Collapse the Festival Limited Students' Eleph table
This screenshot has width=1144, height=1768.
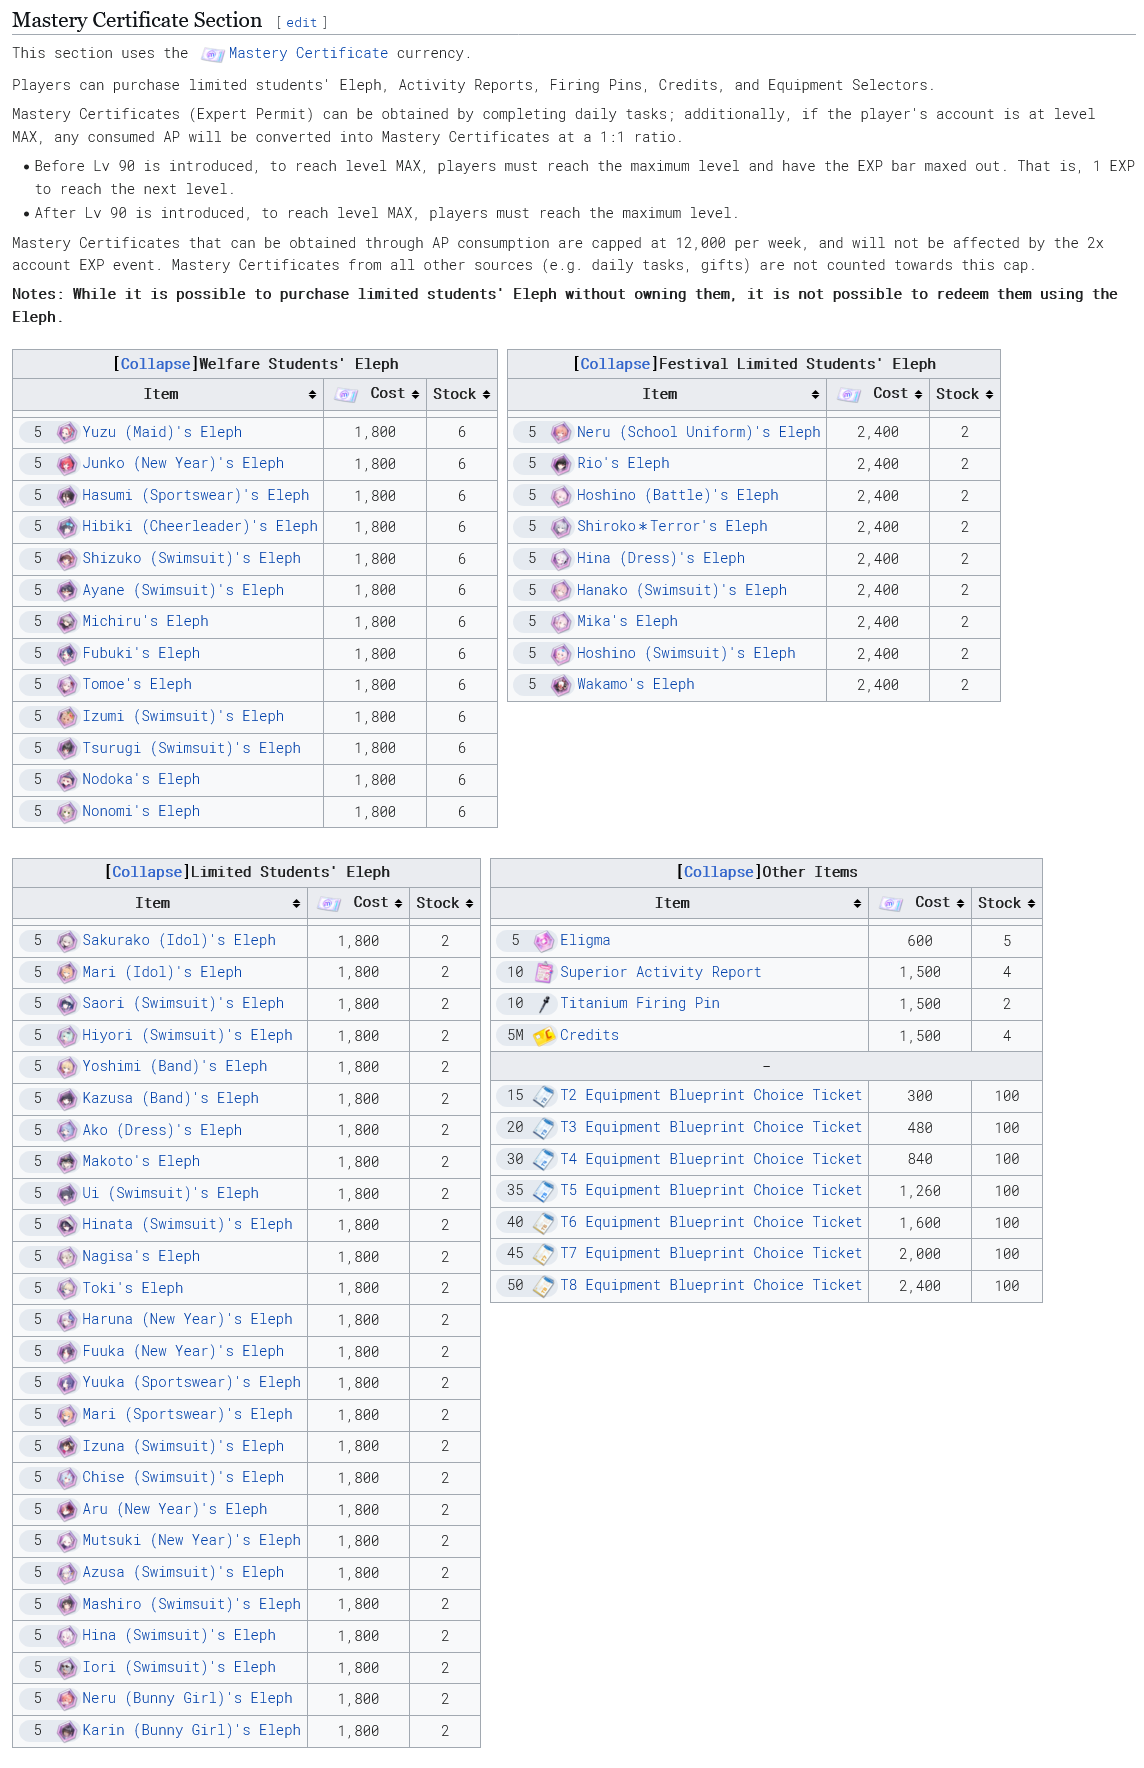[615, 364]
